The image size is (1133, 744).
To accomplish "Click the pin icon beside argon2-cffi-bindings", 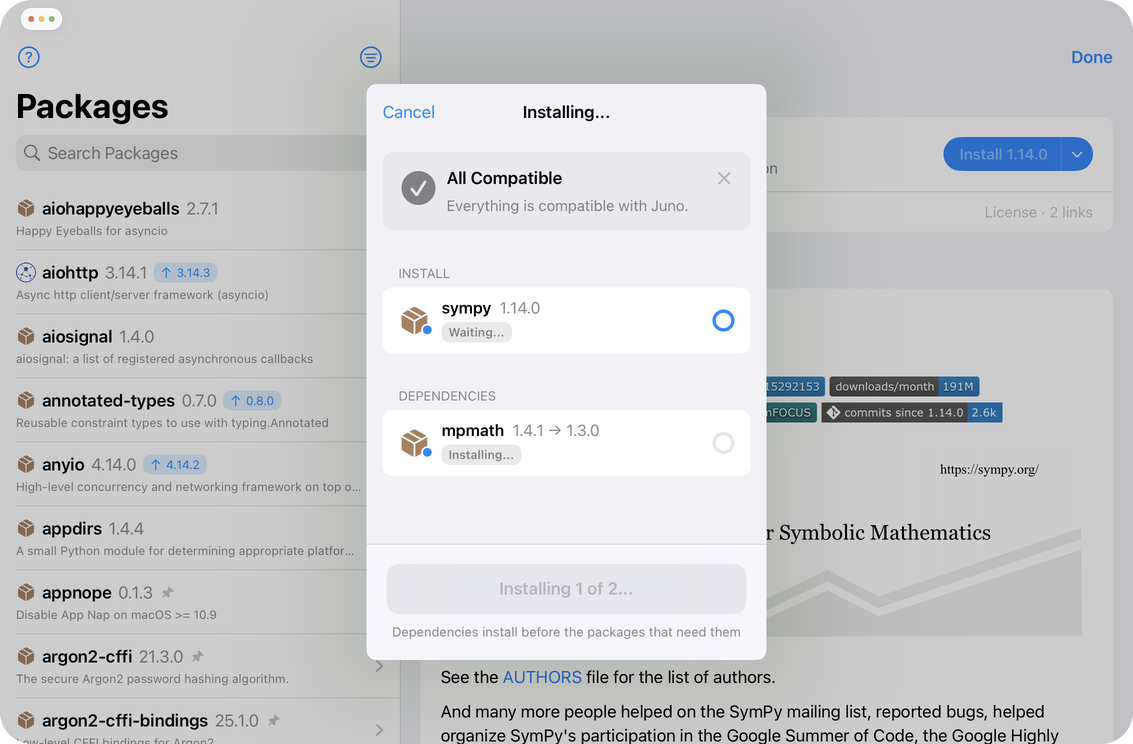I will pyautogui.click(x=273, y=720).
